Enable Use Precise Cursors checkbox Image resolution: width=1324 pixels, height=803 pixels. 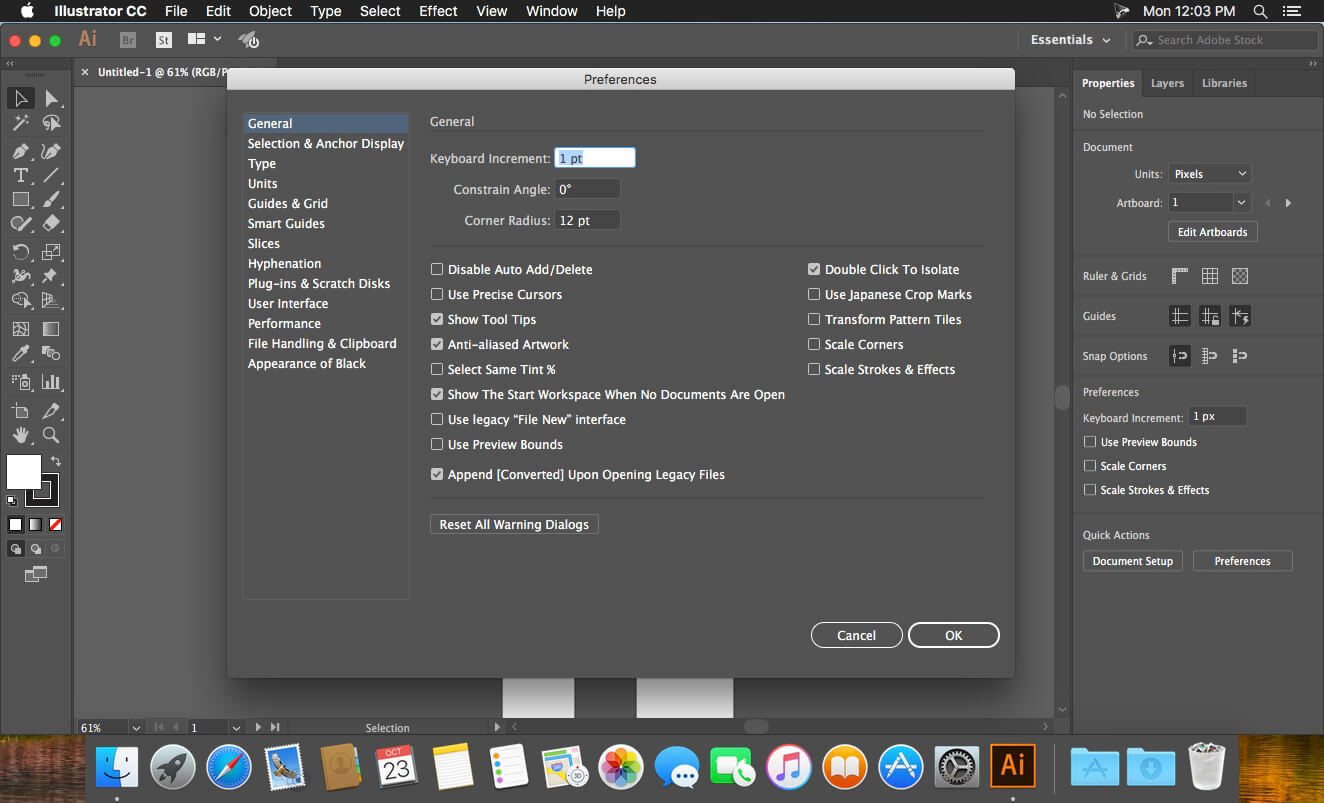[x=437, y=294]
